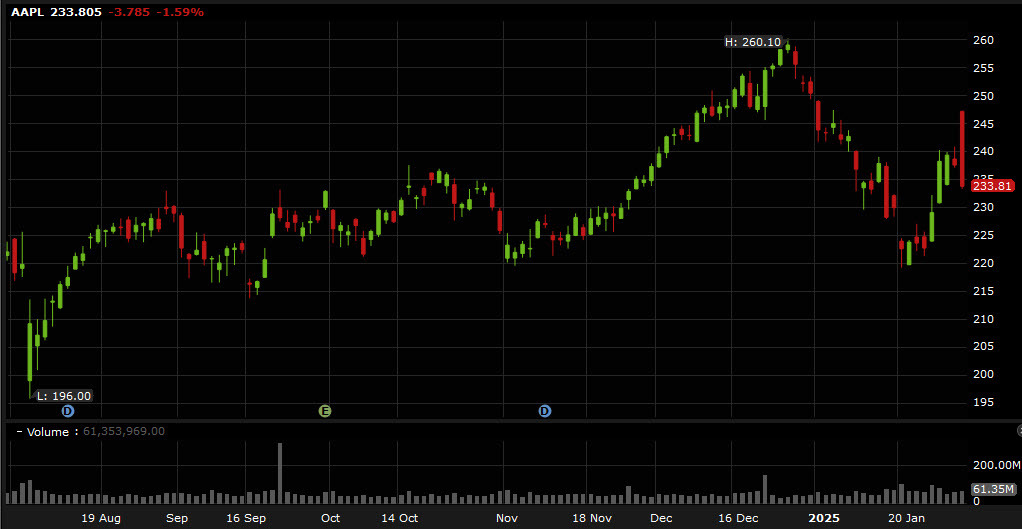Click the AAPL ticker symbol

point(28,12)
